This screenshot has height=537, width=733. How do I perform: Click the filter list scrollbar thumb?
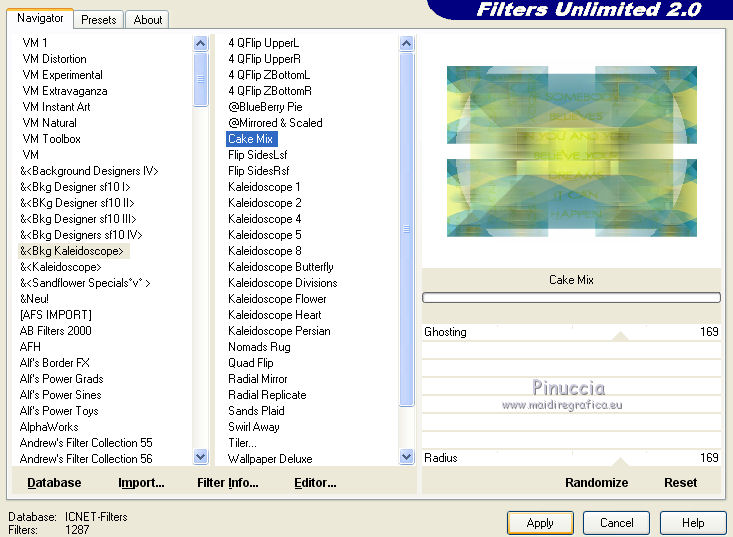pos(407,229)
